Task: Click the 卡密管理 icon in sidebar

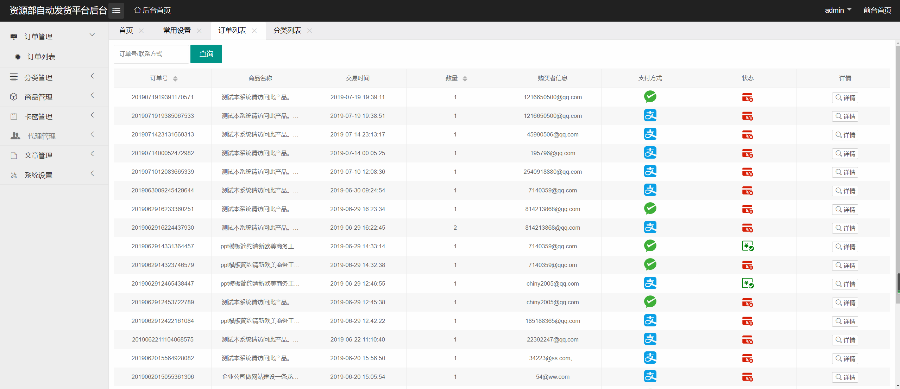Action: [x=14, y=116]
